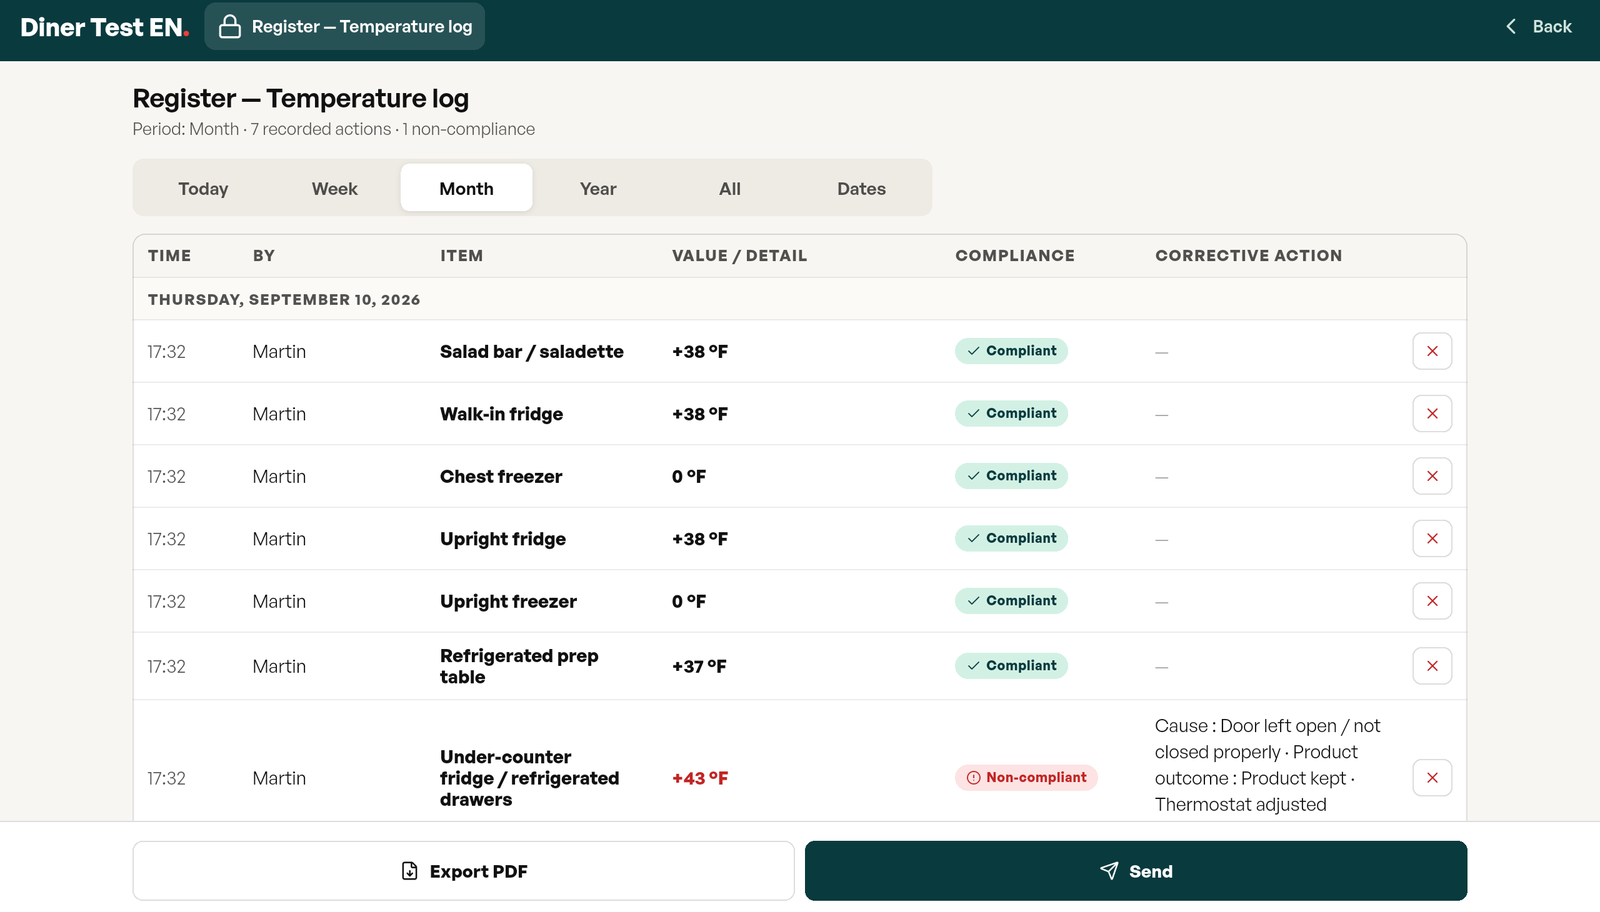Click the +43 °F red temperature value

[700, 778]
